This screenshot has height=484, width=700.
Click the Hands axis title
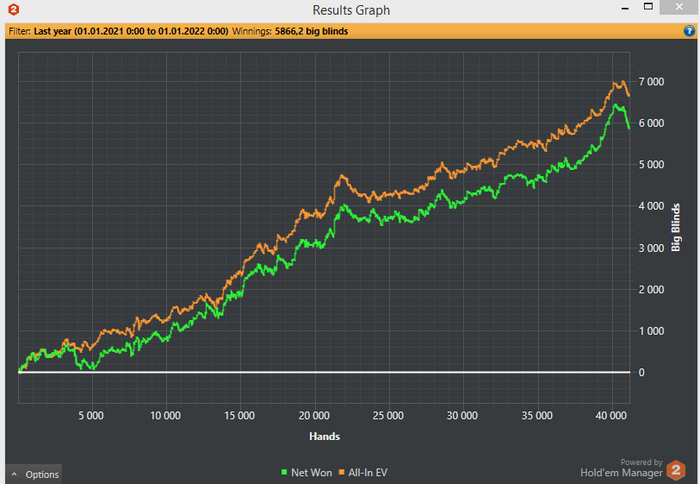325,436
